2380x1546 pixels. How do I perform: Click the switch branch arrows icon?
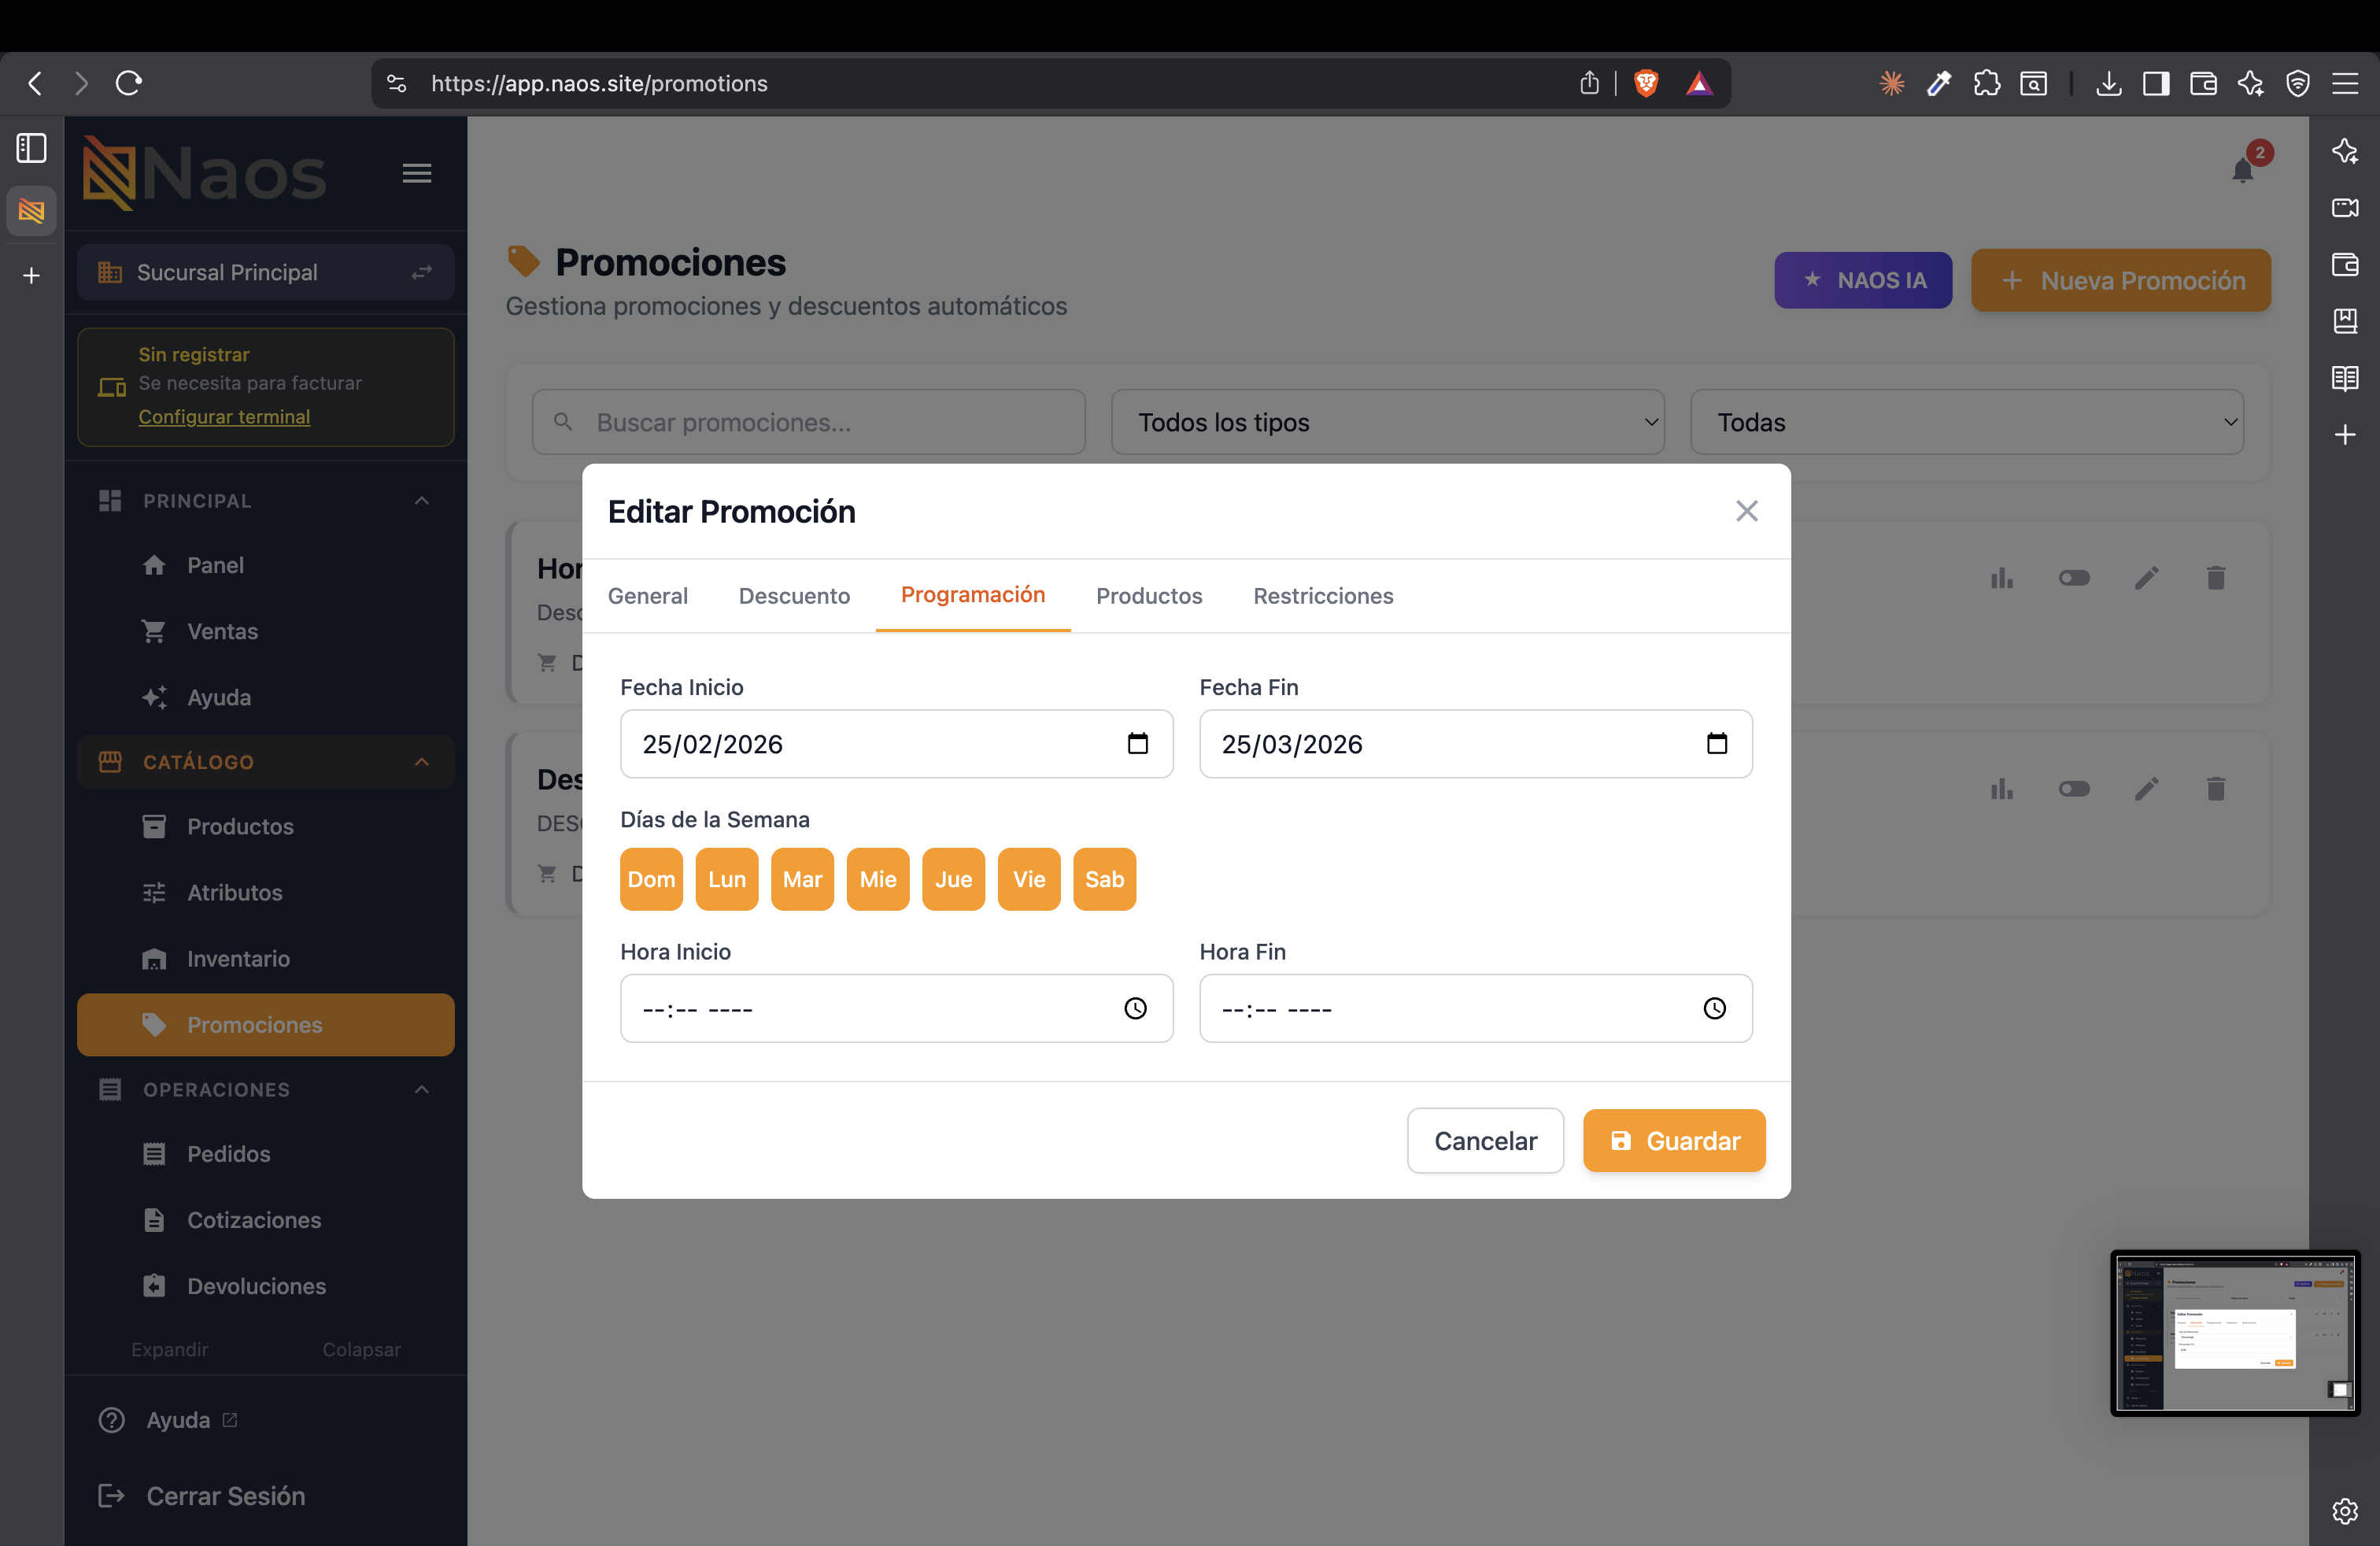pyautogui.click(x=422, y=272)
